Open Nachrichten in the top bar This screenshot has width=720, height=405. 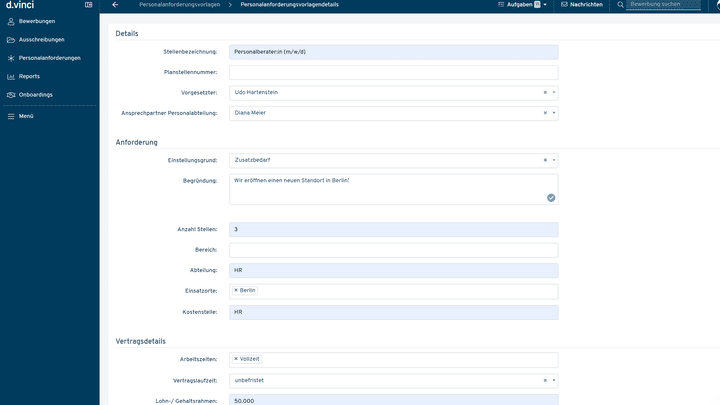tap(582, 5)
